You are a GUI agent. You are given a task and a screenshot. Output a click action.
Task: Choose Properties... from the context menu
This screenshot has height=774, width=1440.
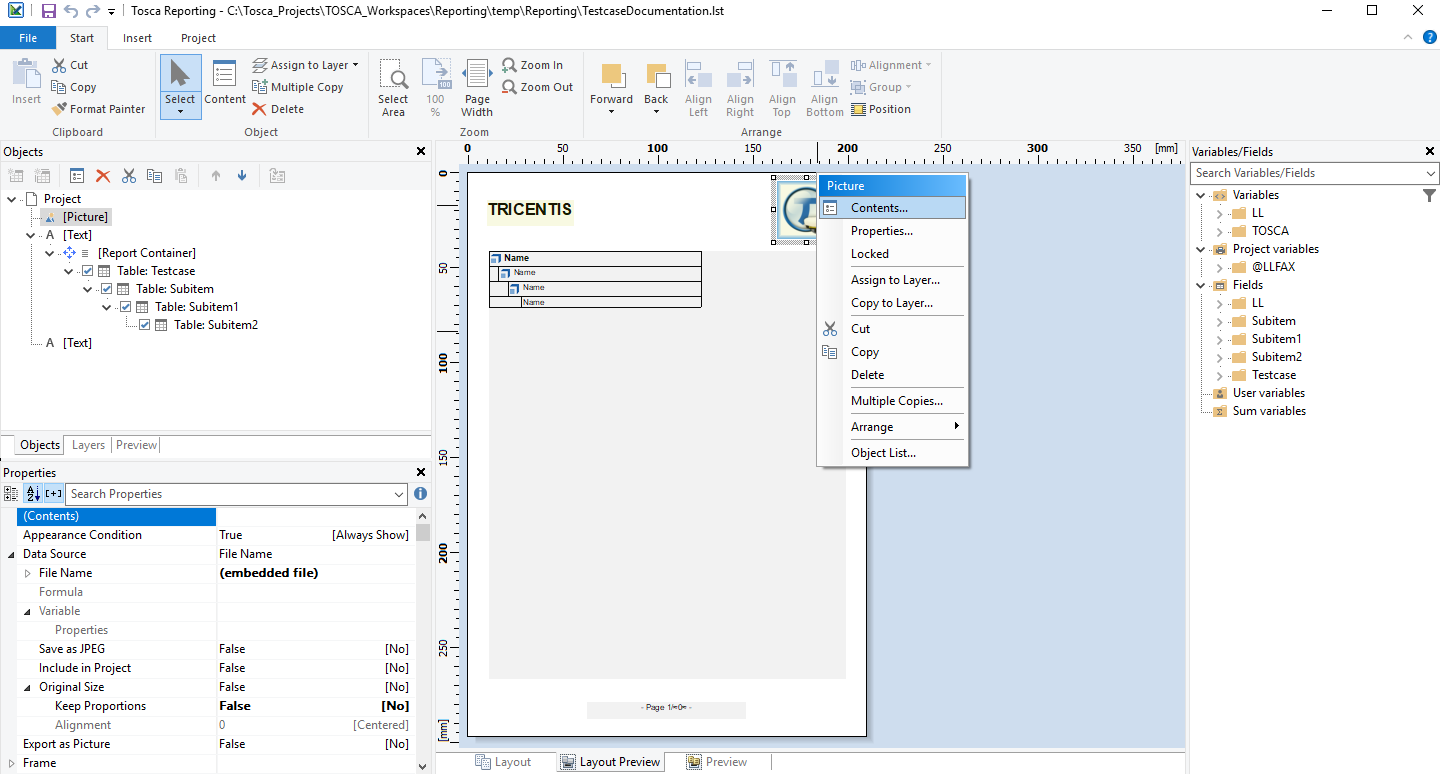tap(881, 231)
